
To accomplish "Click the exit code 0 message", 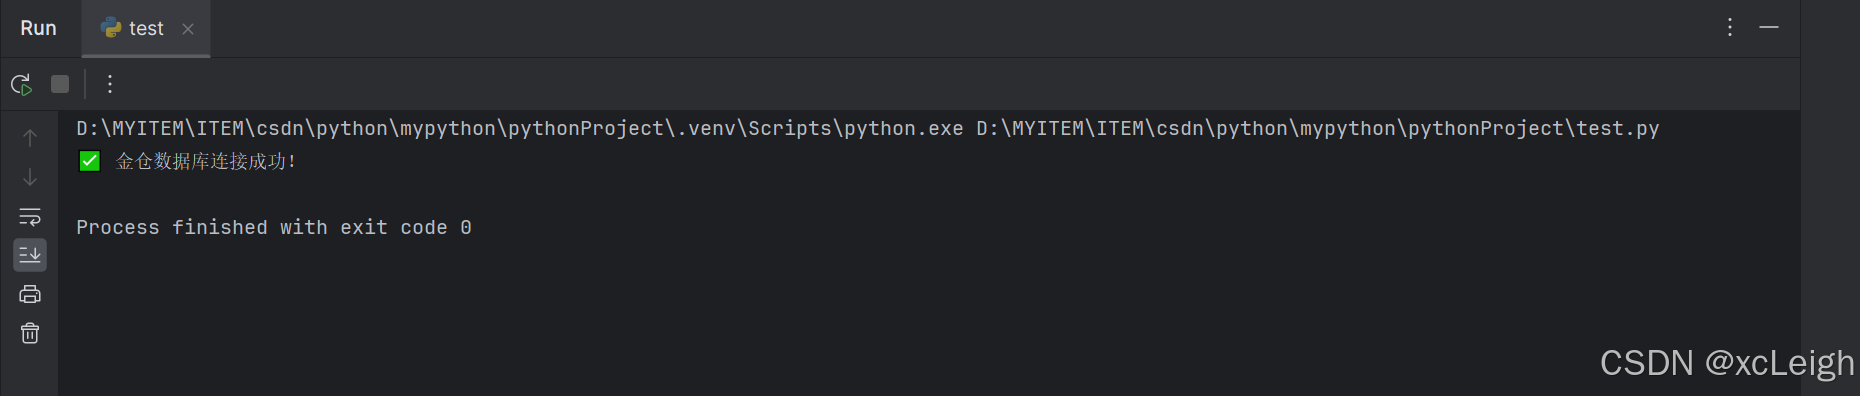I will coord(274,228).
